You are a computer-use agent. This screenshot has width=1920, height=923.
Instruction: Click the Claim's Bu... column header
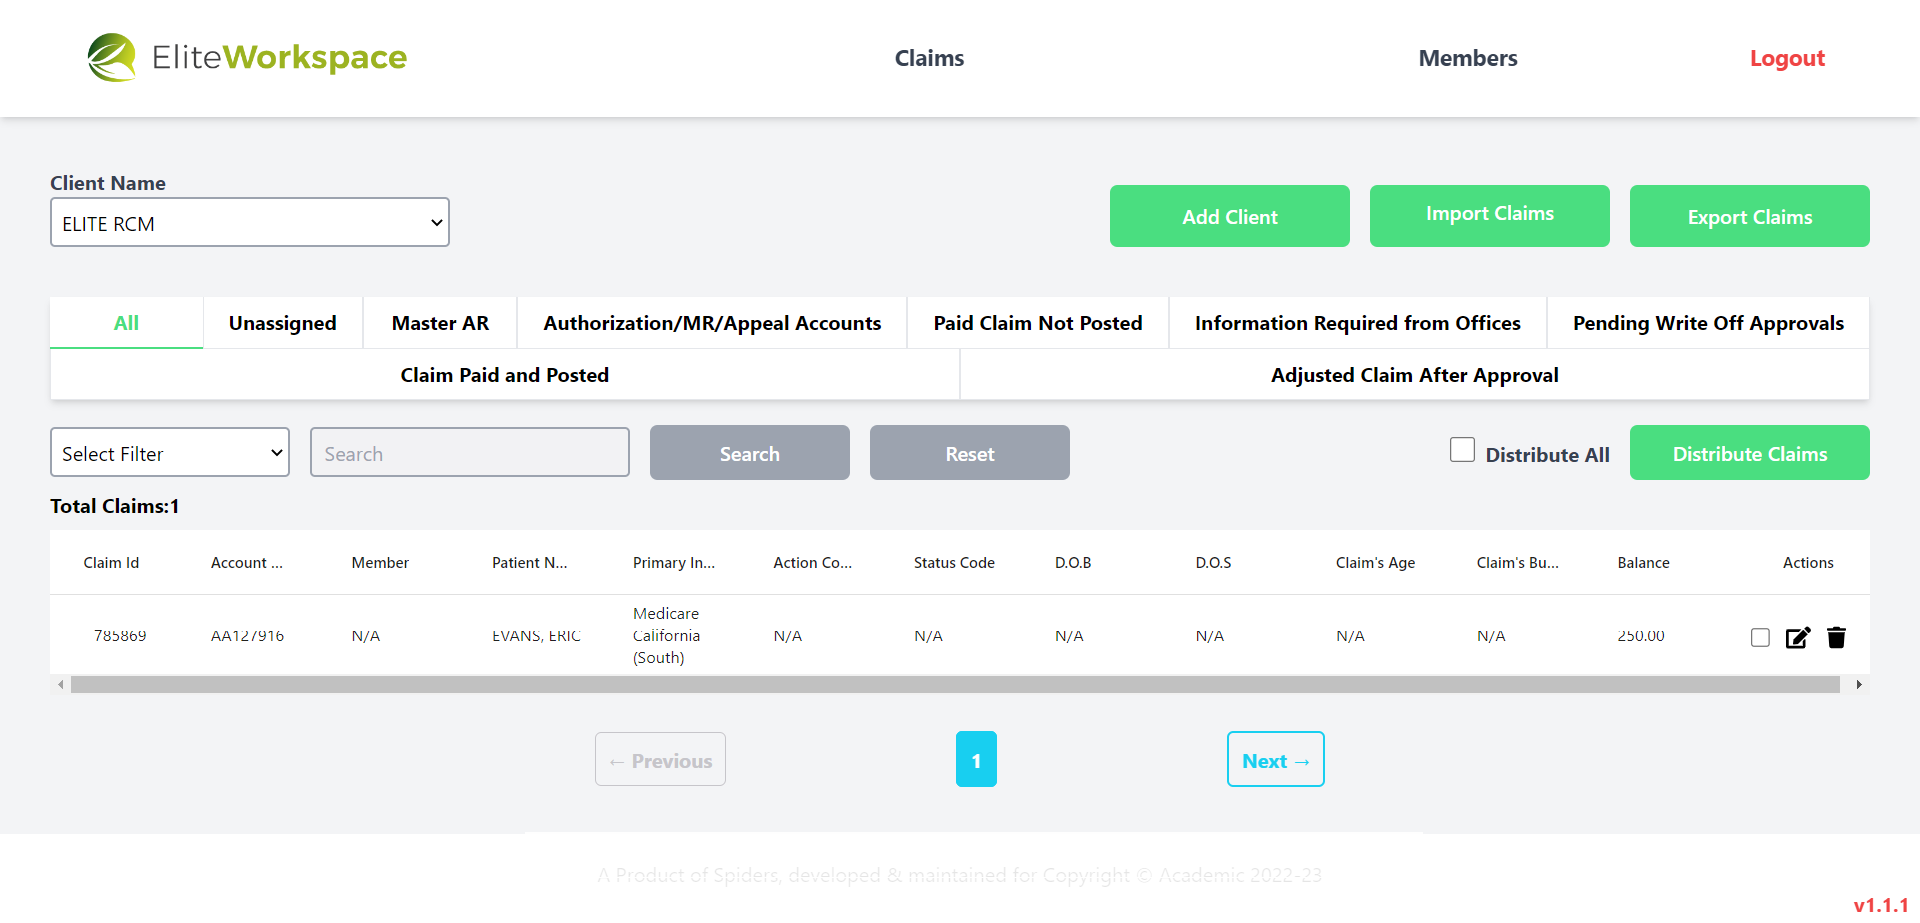(1518, 563)
